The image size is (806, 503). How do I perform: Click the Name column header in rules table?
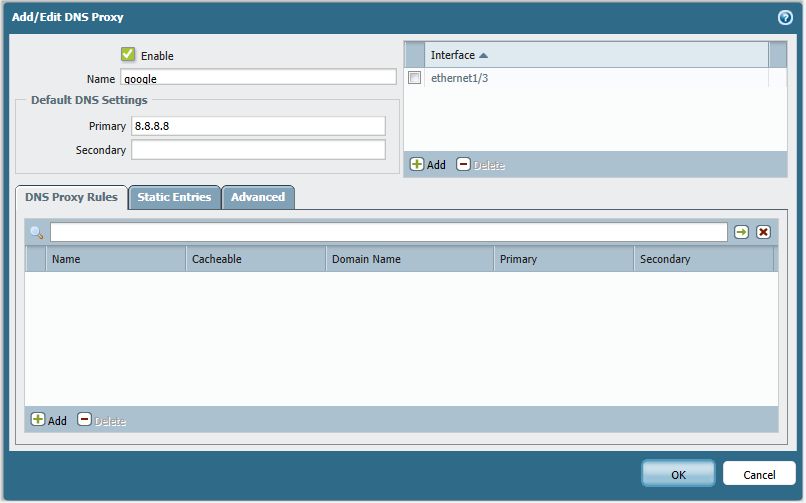(x=116, y=259)
